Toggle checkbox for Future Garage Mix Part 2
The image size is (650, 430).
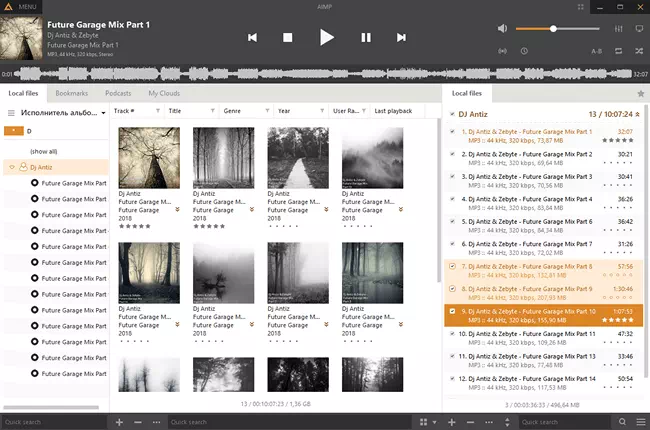pyautogui.click(x=452, y=154)
